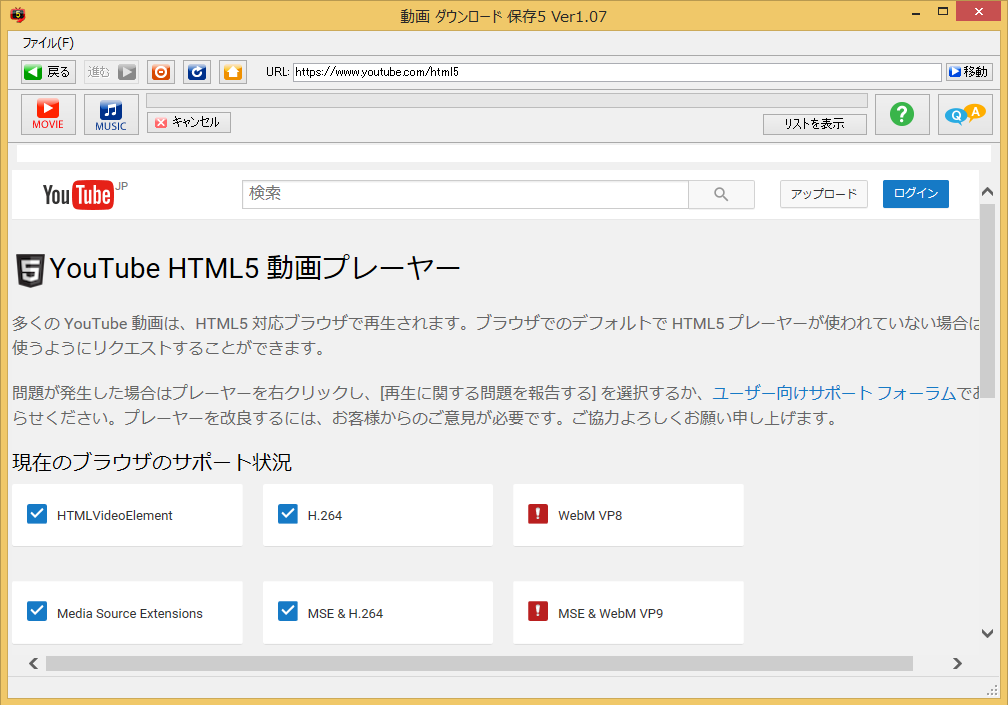1008x705 pixels.
Task: Click the horizontal scrollbar left arrow
Action: pos(33,663)
